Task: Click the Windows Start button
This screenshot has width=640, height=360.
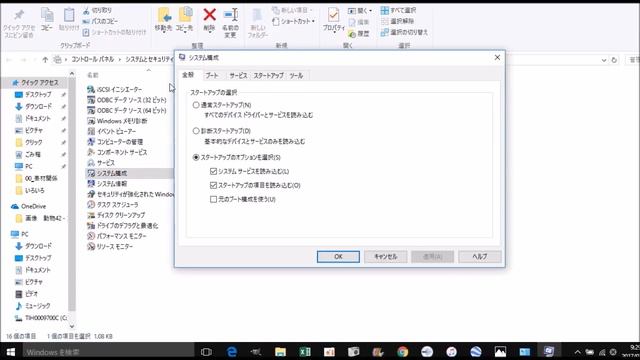Action: 11,351
